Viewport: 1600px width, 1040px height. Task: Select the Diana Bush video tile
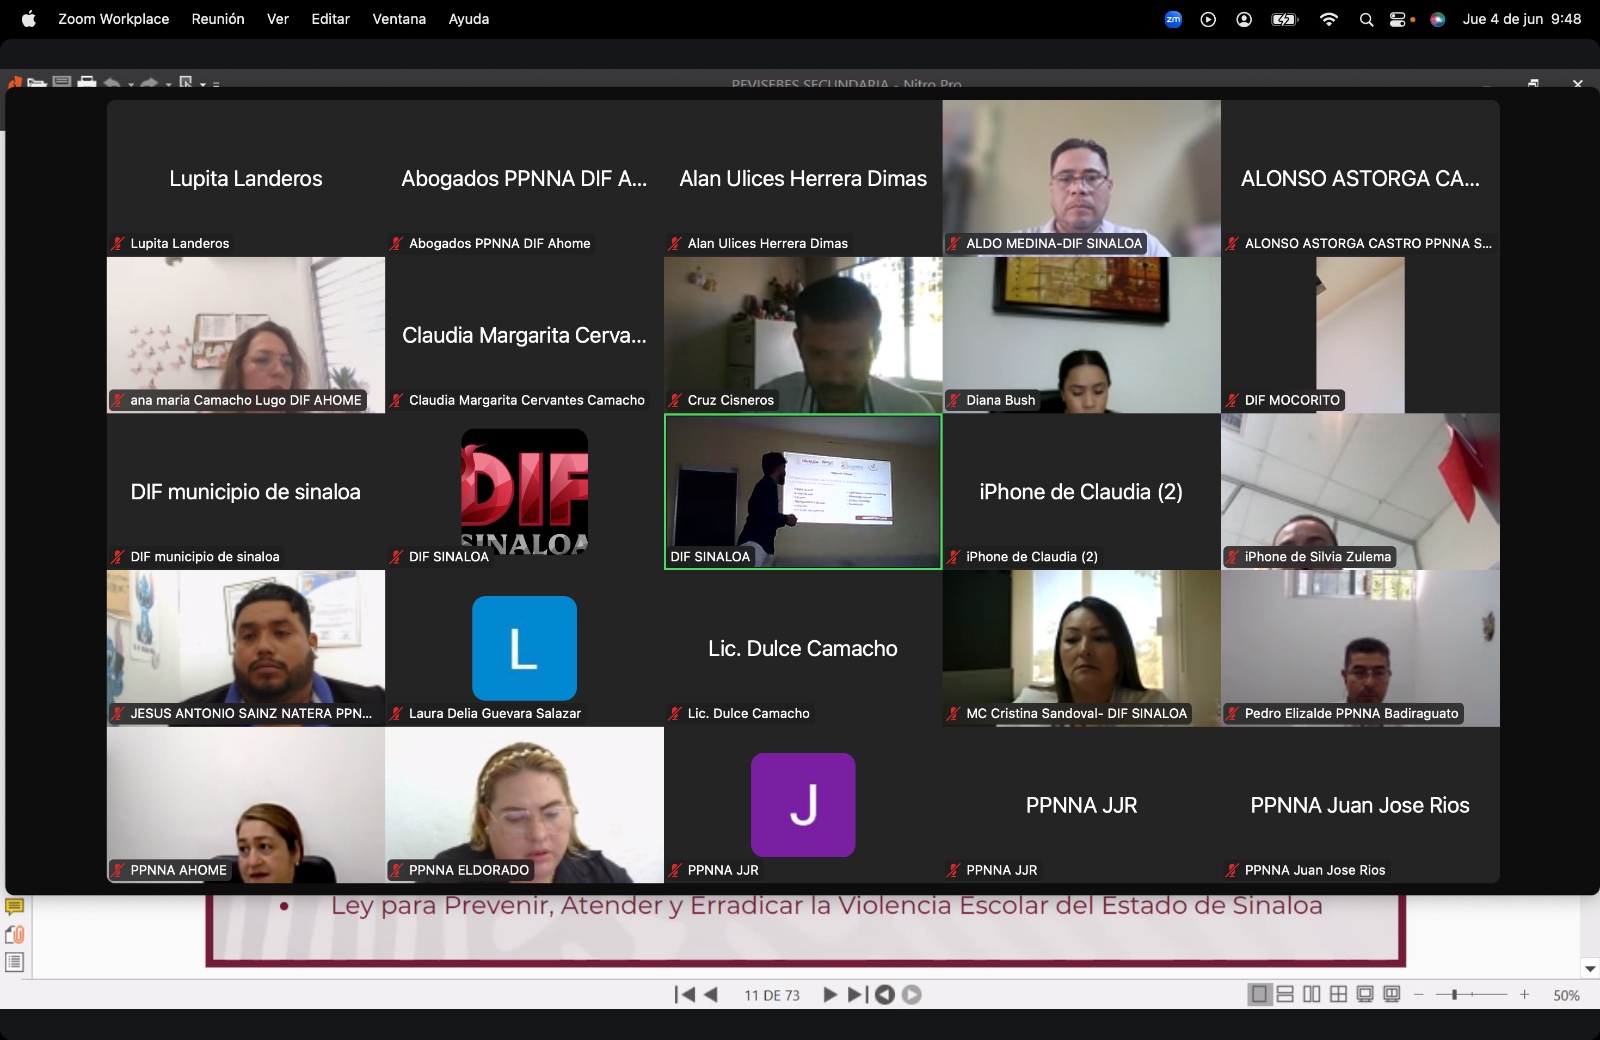[1081, 335]
